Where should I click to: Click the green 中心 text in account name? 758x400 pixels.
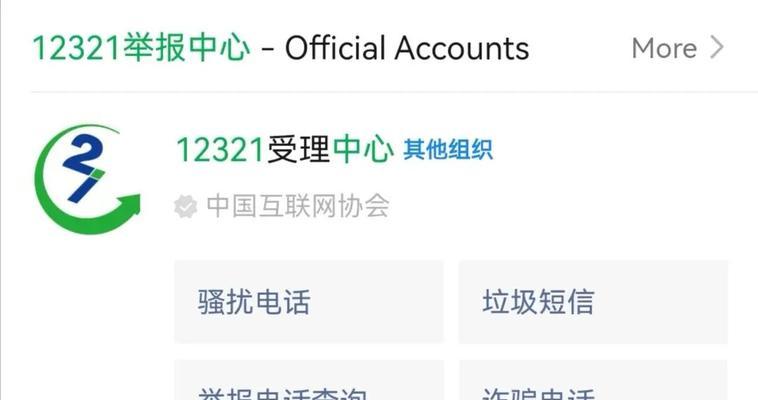coord(364,149)
